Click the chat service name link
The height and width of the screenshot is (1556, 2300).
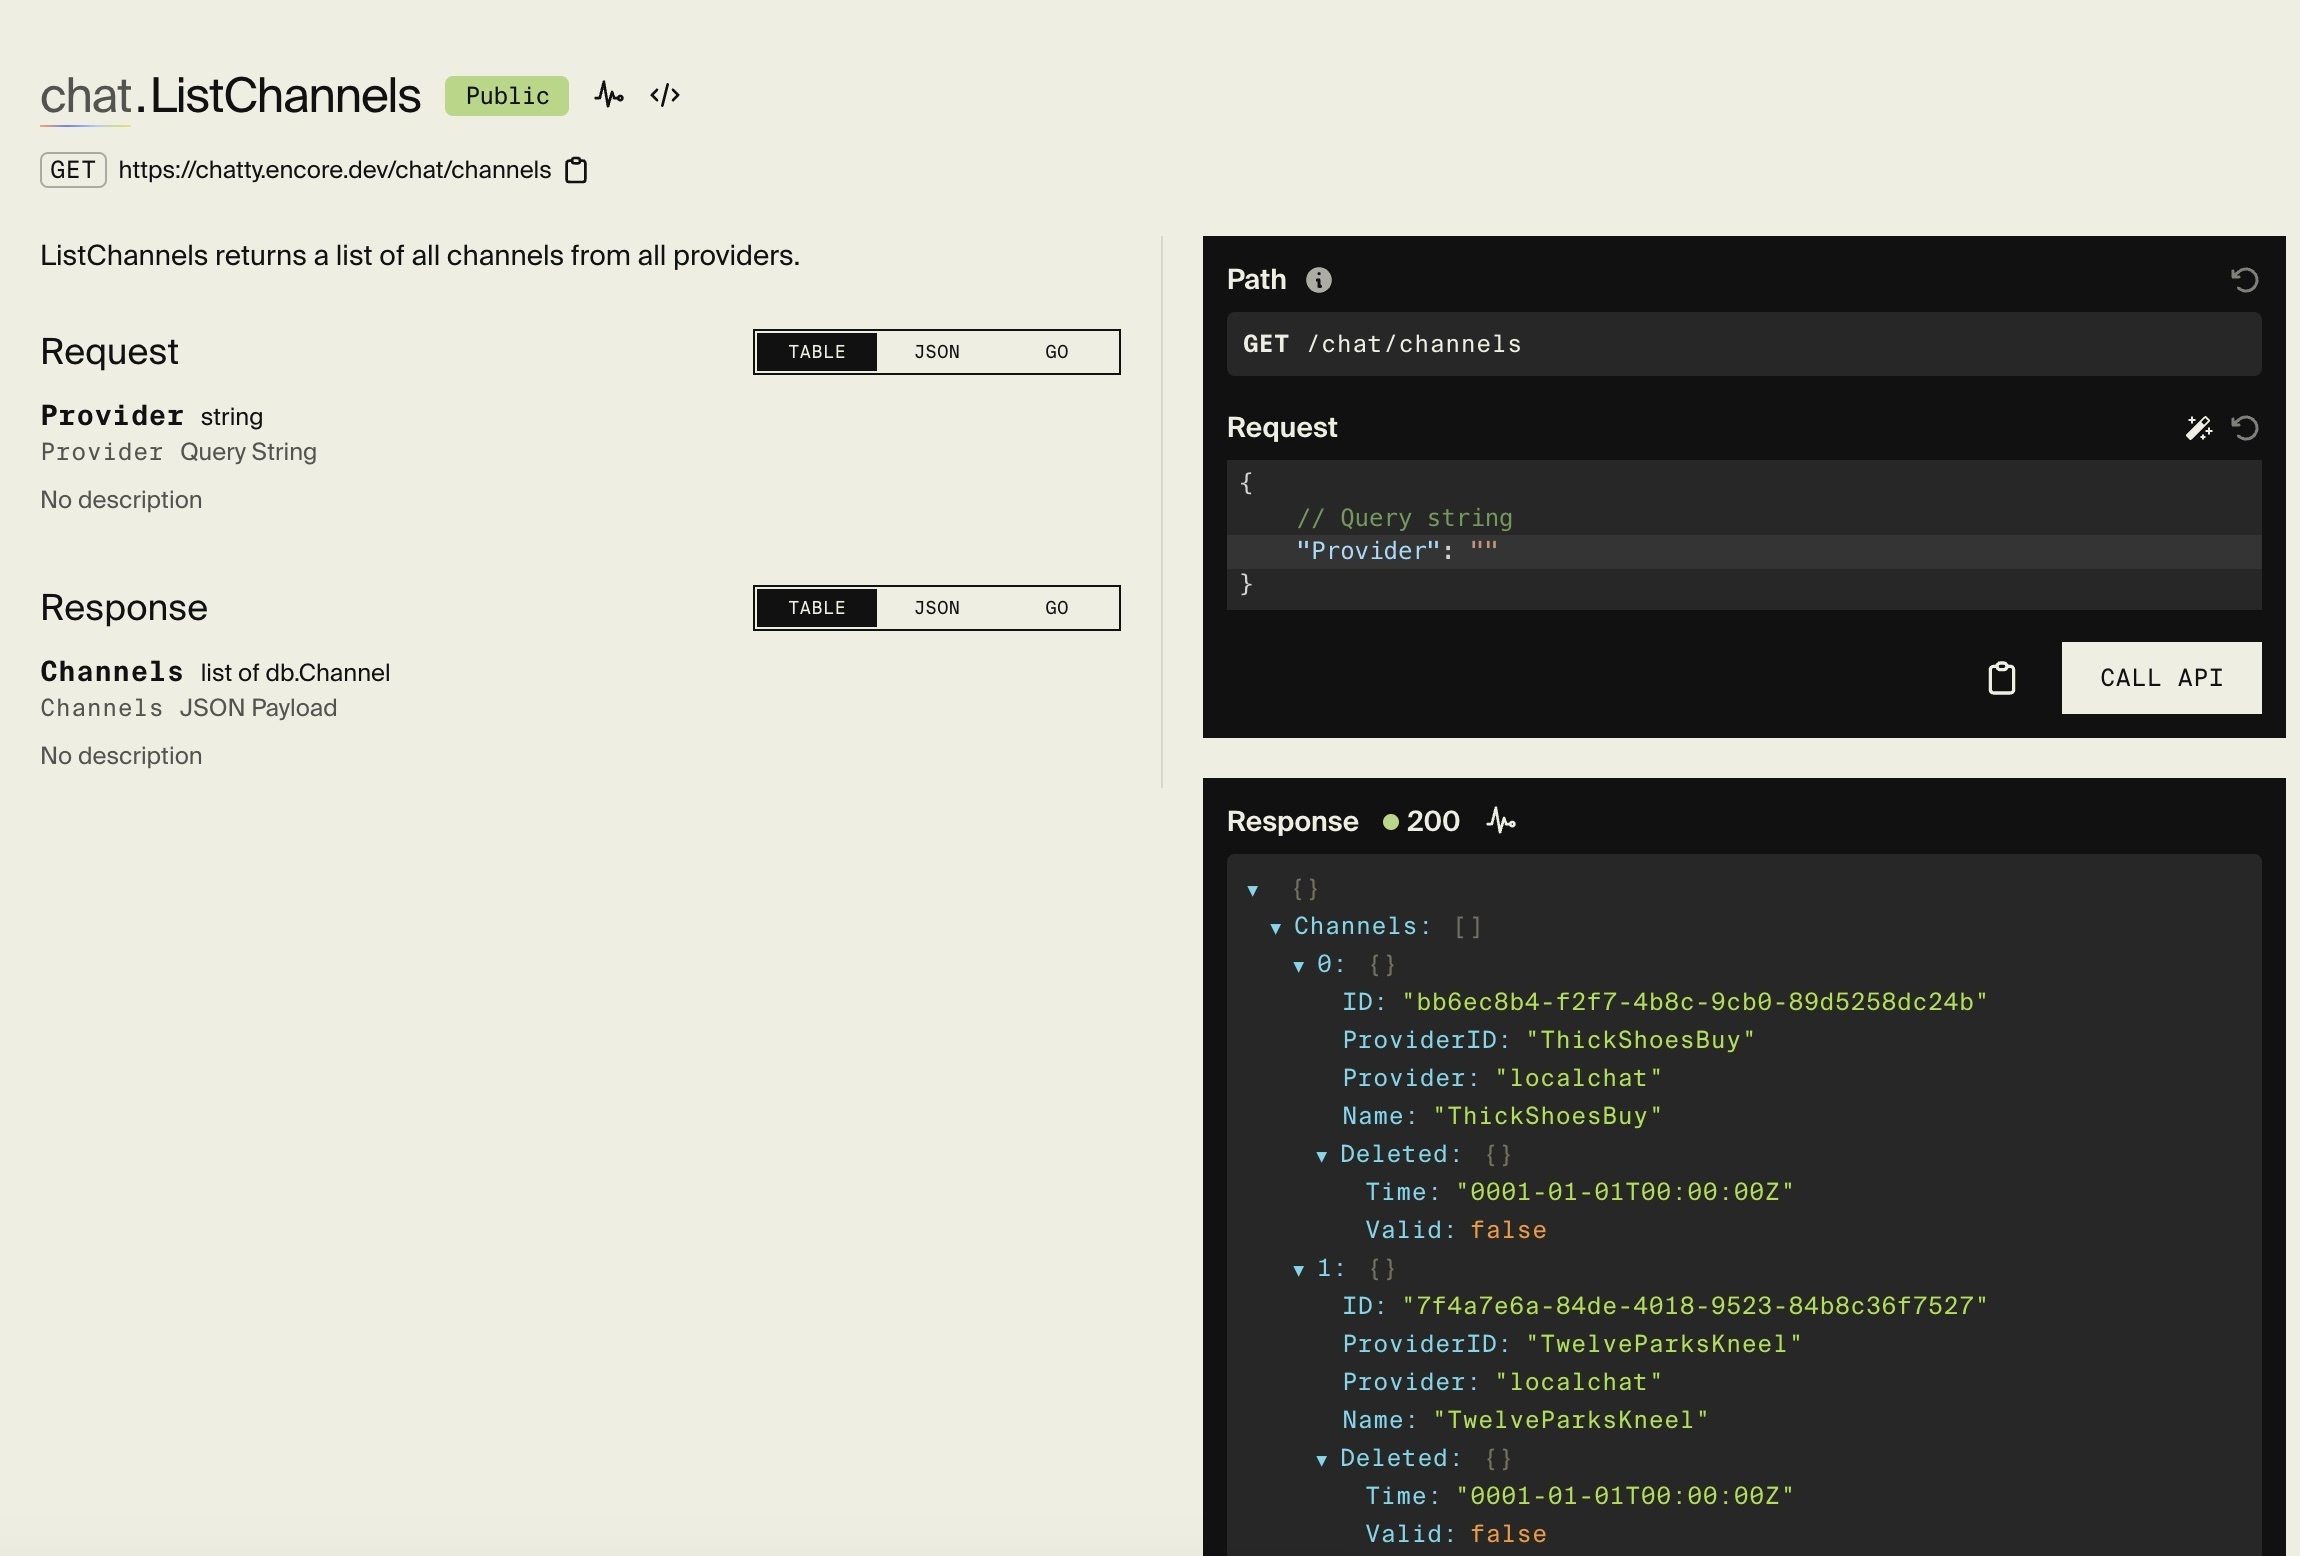[x=86, y=96]
